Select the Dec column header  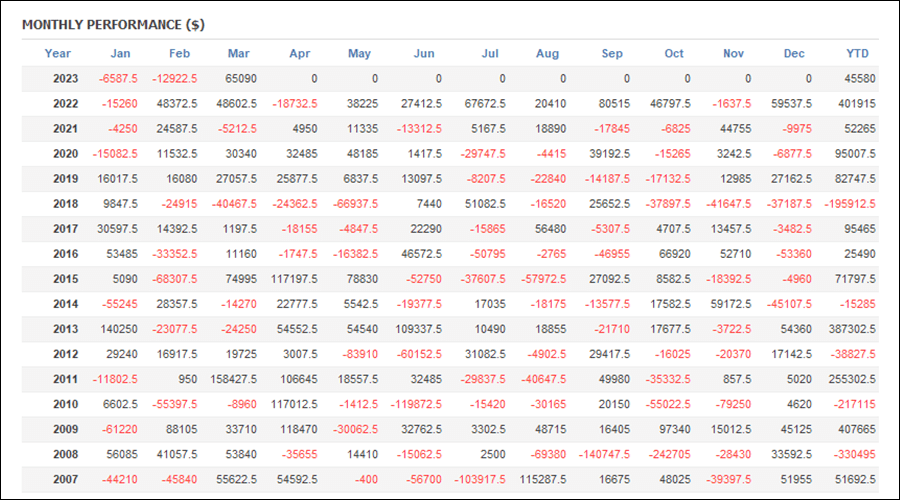(794, 53)
